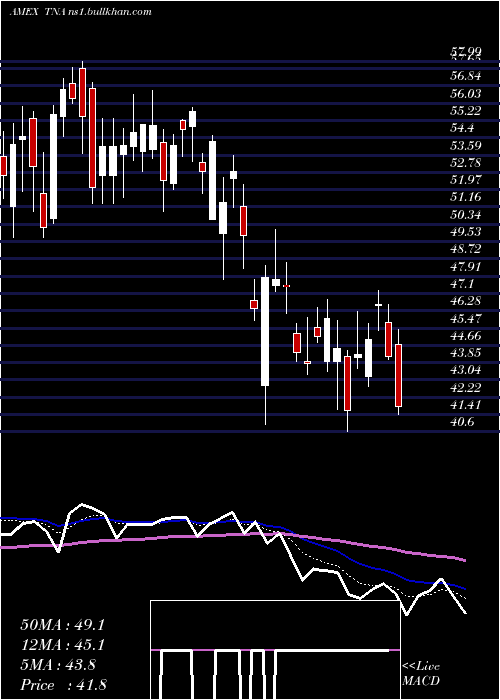Click the 55.22 price level label
The image size is (500, 700).
tap(466, 111)
